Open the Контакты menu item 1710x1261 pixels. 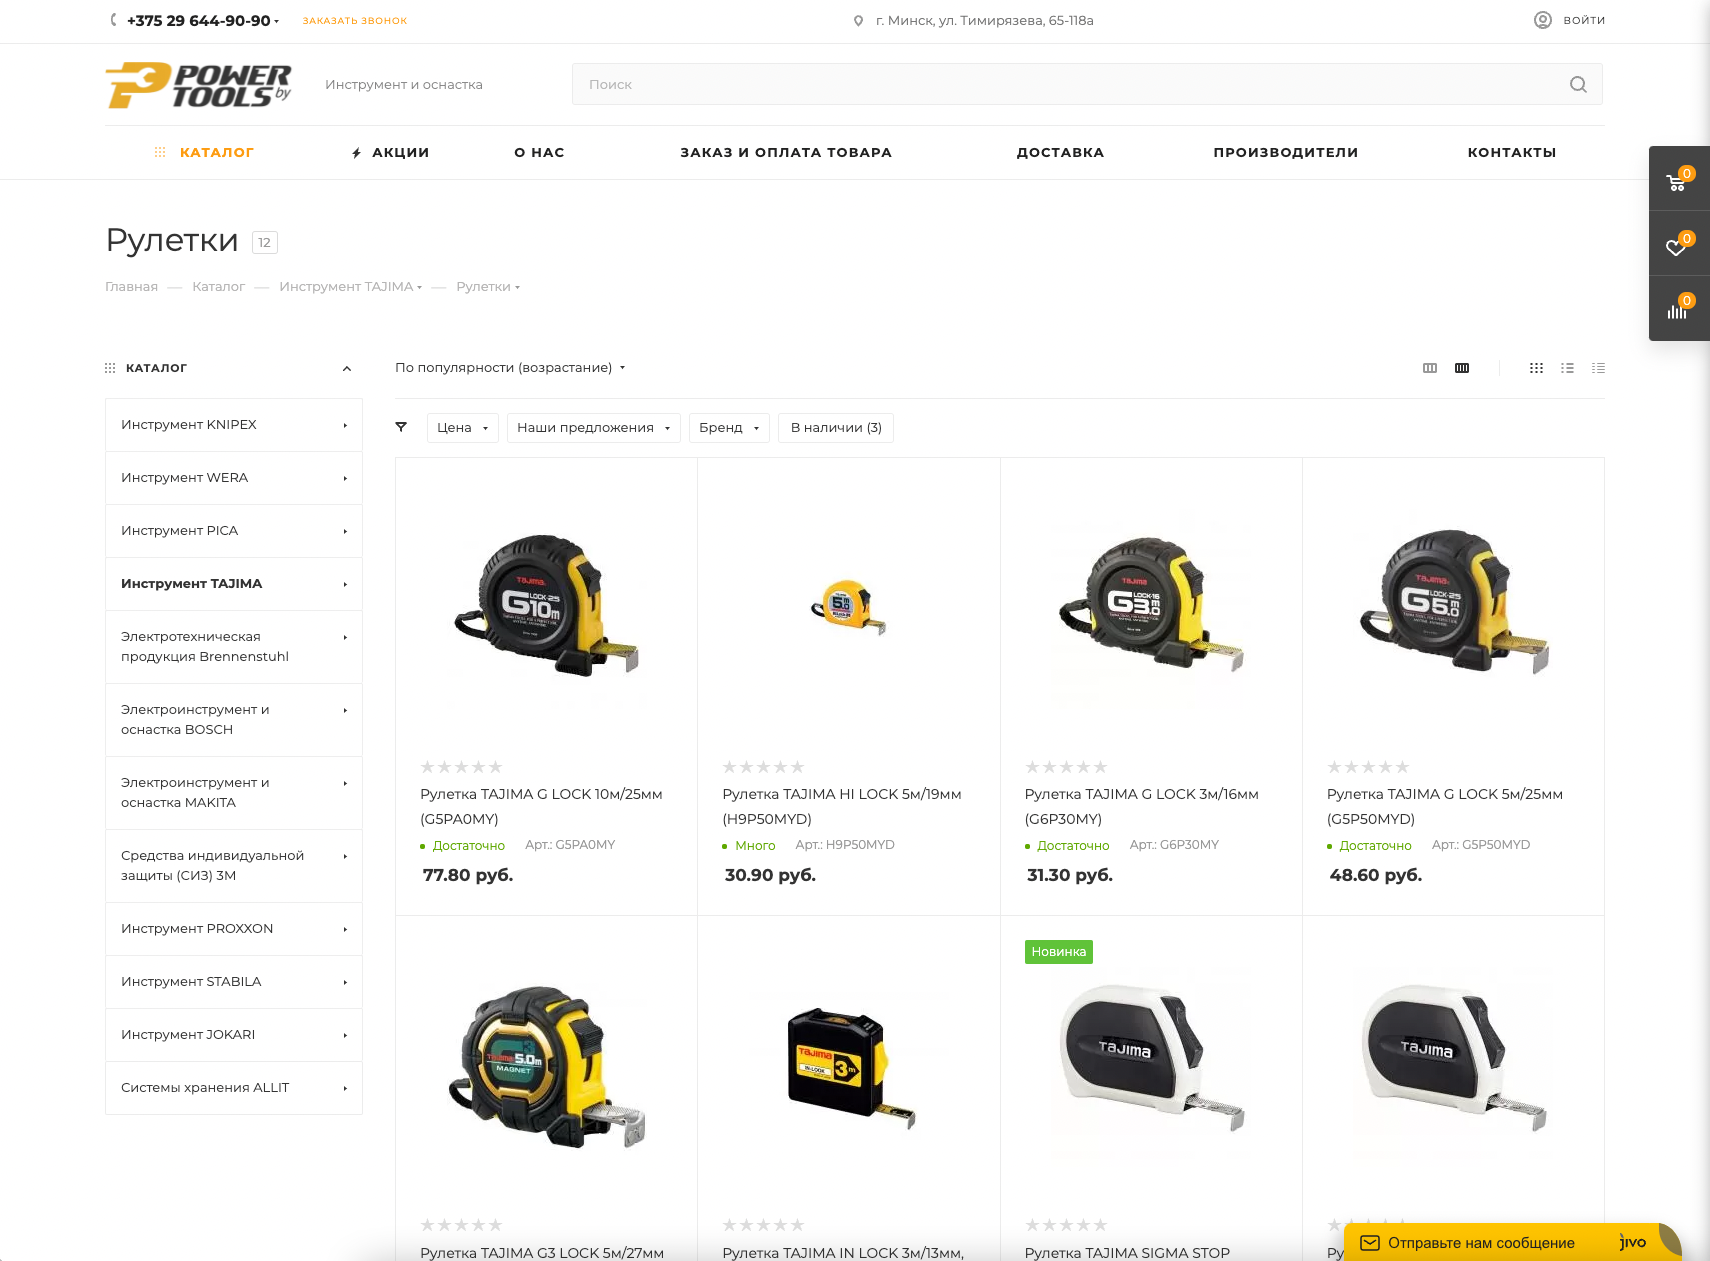tap(1511, 152)
